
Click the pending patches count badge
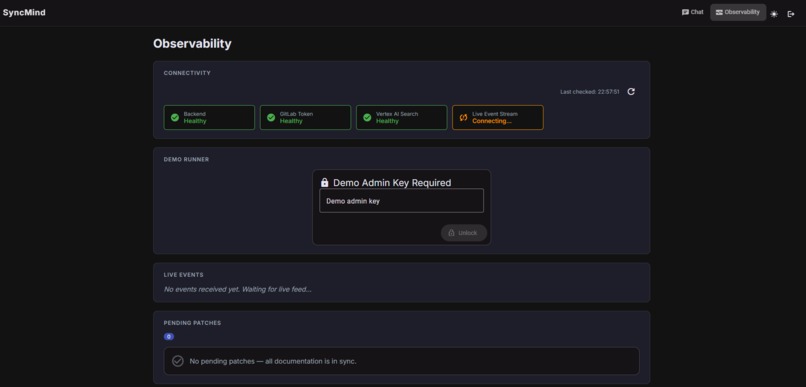(169, 337)
